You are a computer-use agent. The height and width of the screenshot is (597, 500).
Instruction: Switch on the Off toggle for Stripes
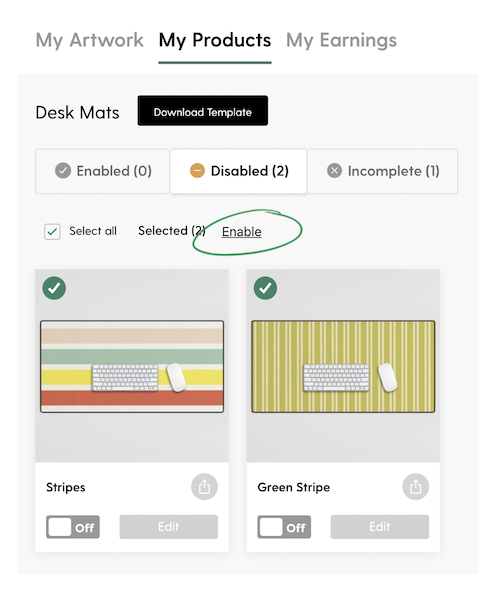click(x=73, y=527)
